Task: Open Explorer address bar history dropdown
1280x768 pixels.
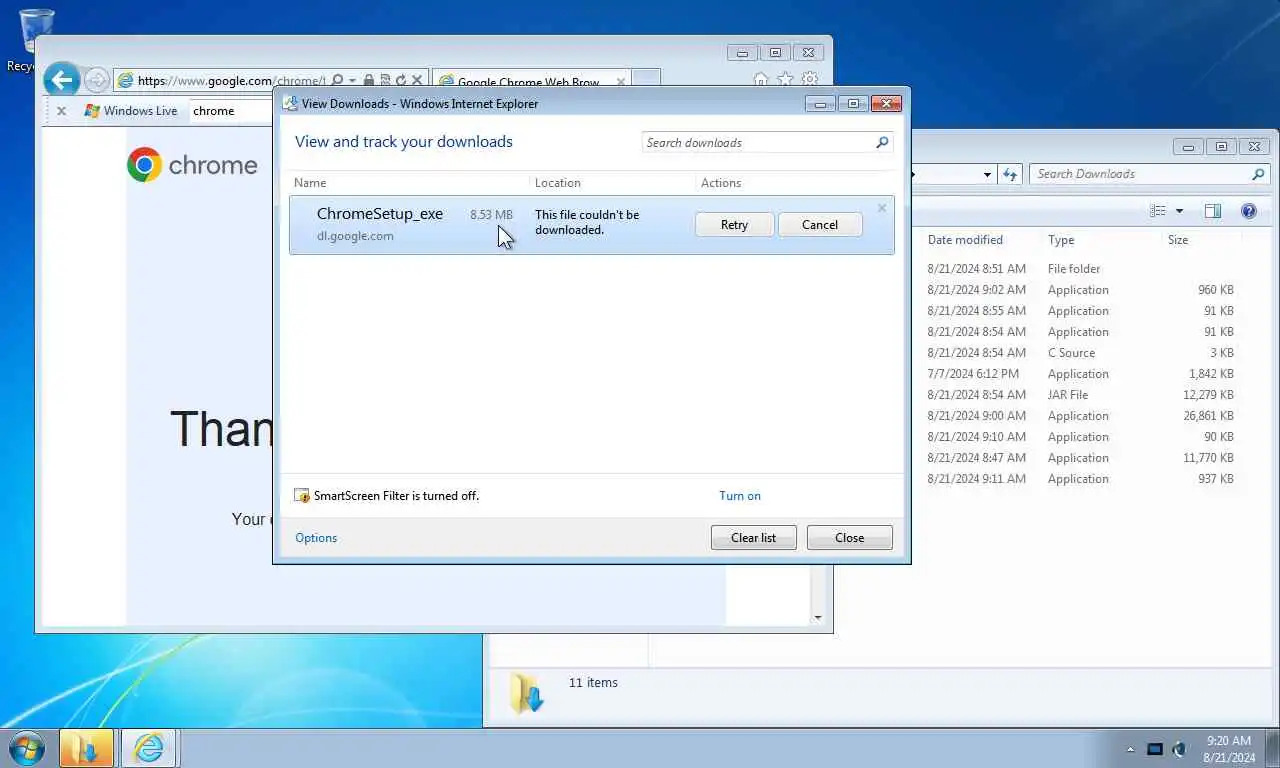Action: point(987,174)
